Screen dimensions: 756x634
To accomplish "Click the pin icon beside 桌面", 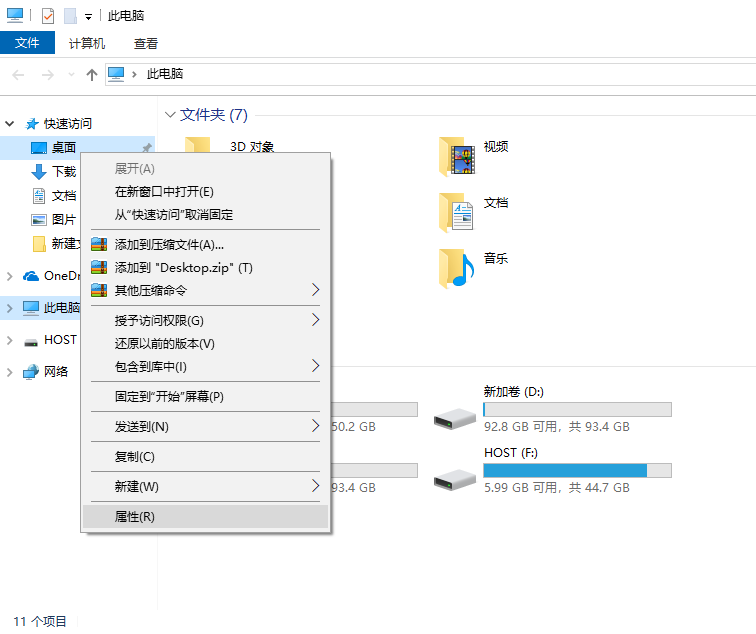I will click(147, 148).
